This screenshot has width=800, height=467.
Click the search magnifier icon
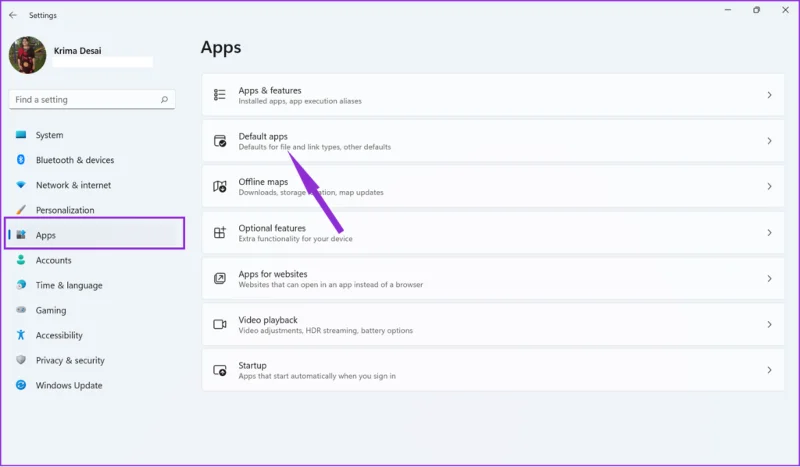(164, 100)
